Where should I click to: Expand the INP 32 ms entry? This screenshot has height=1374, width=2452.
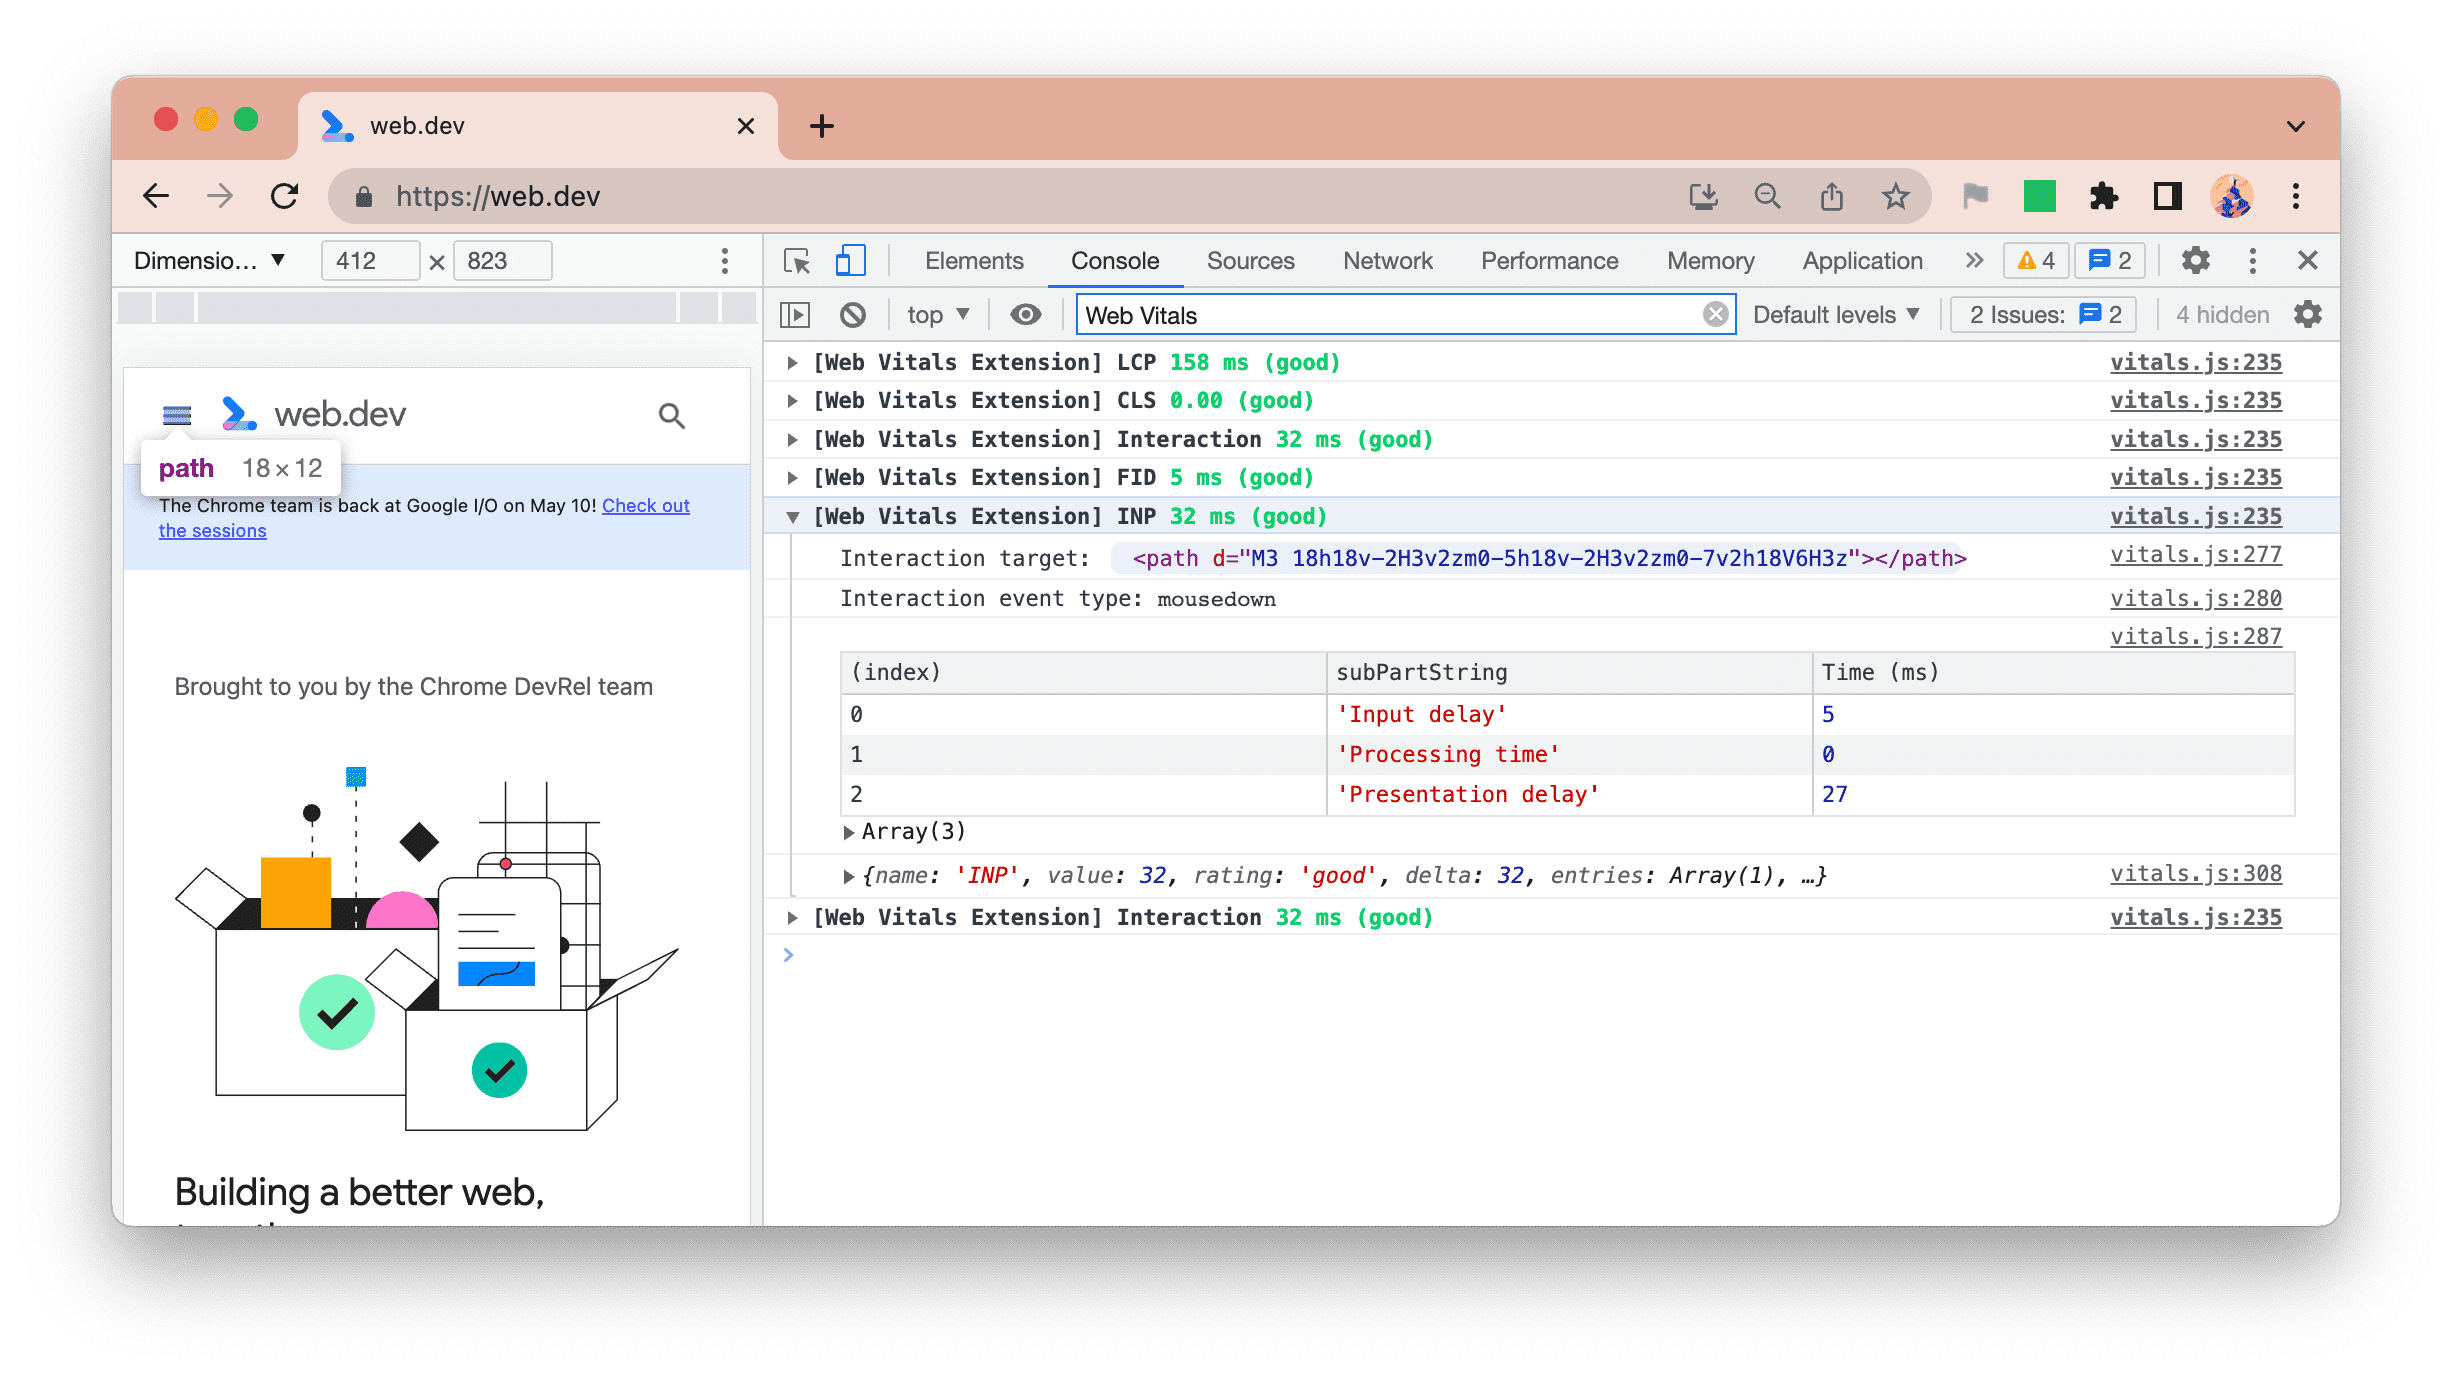pos(793,517)
